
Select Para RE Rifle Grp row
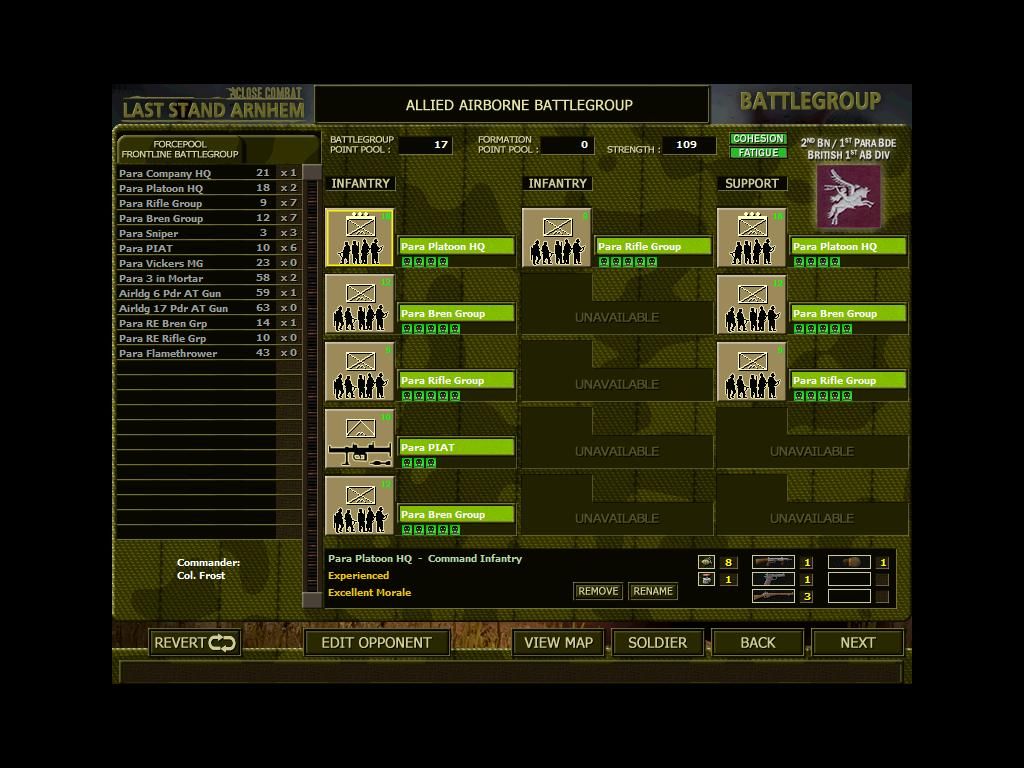(209, 338)
